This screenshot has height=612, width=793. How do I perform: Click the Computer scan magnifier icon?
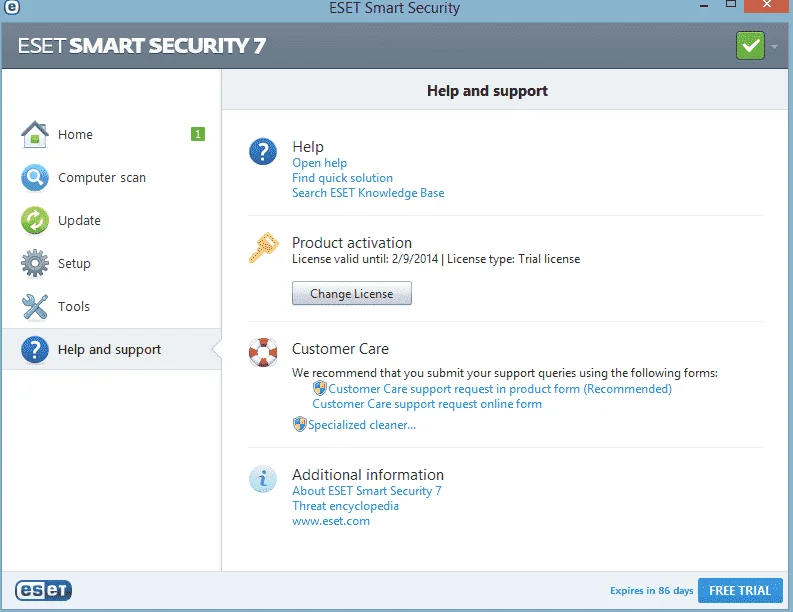(x=34, y=178)
